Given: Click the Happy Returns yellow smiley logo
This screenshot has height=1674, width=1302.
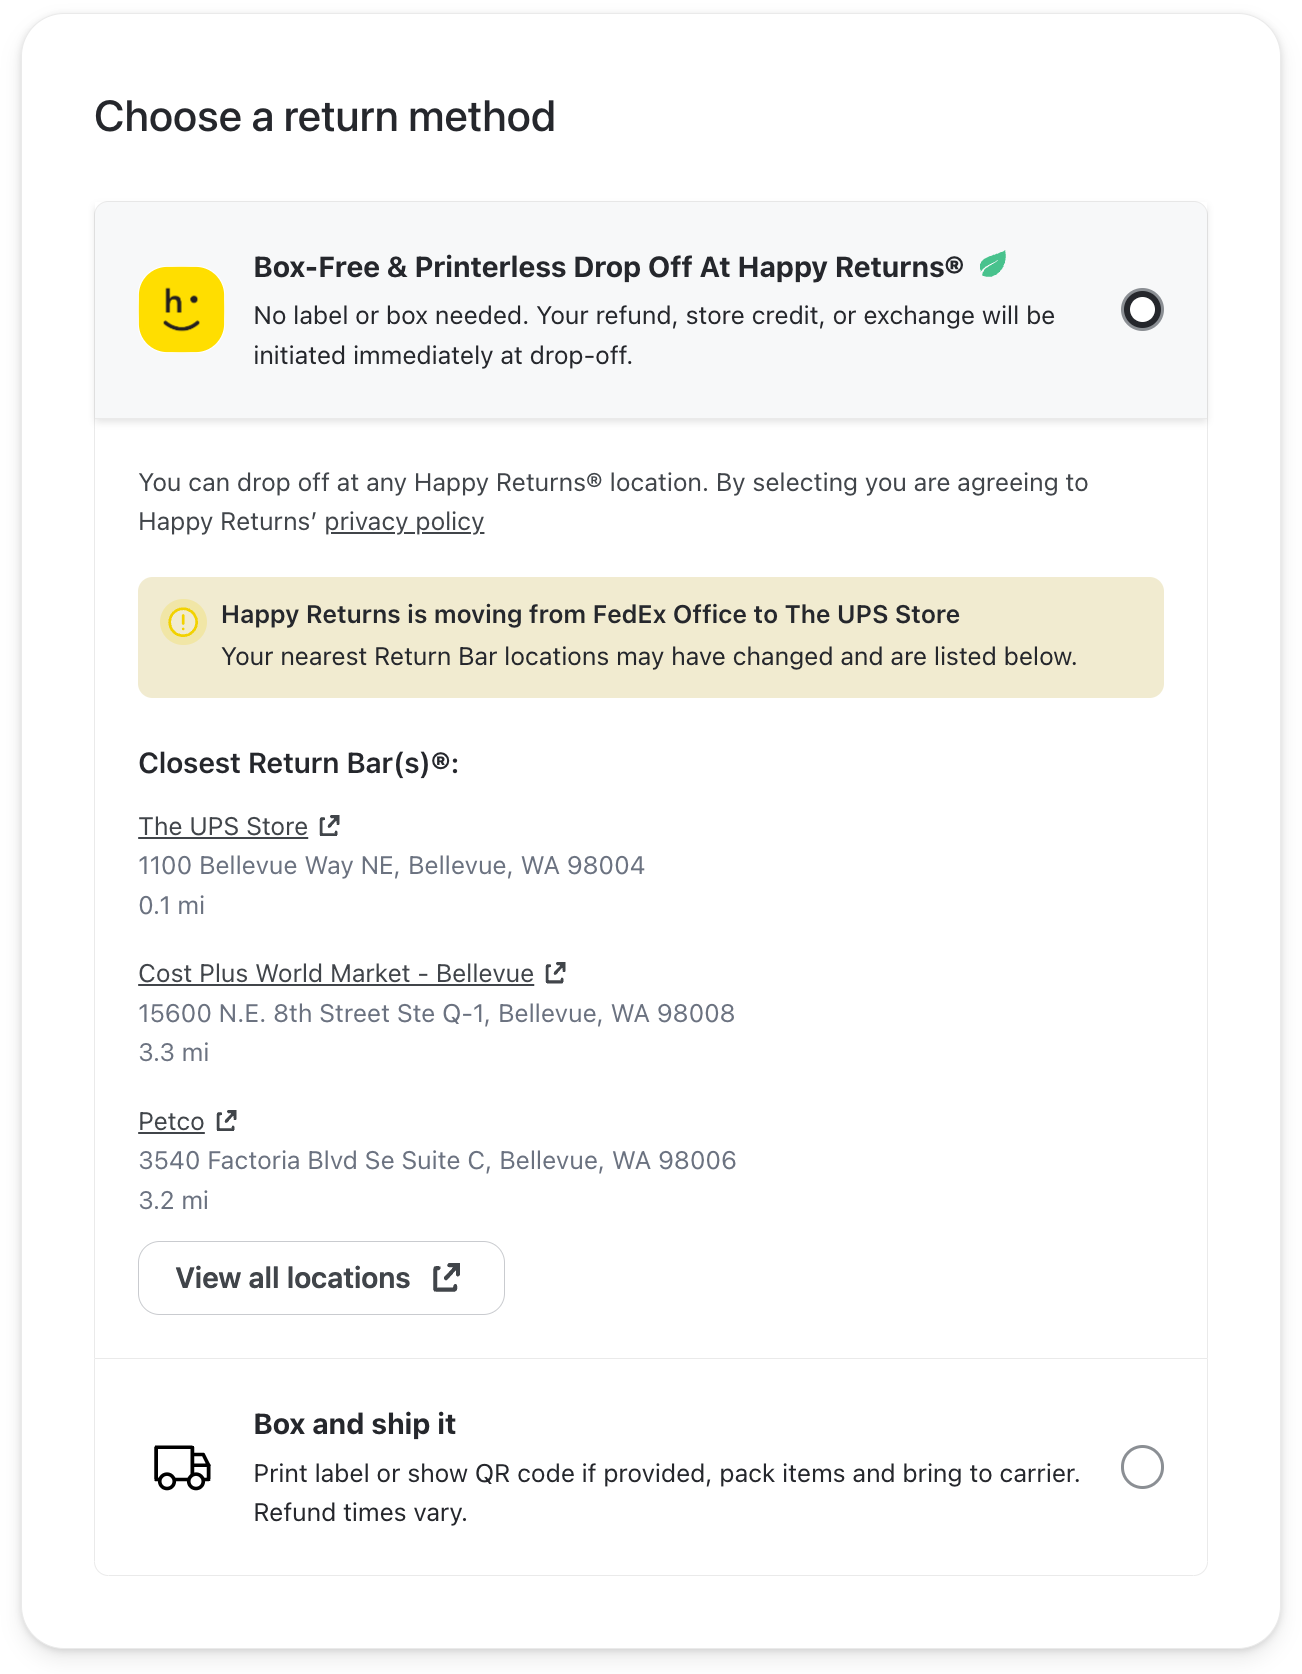Looking at the screenshot, I should pyautogui.click(x=181, y=310).
